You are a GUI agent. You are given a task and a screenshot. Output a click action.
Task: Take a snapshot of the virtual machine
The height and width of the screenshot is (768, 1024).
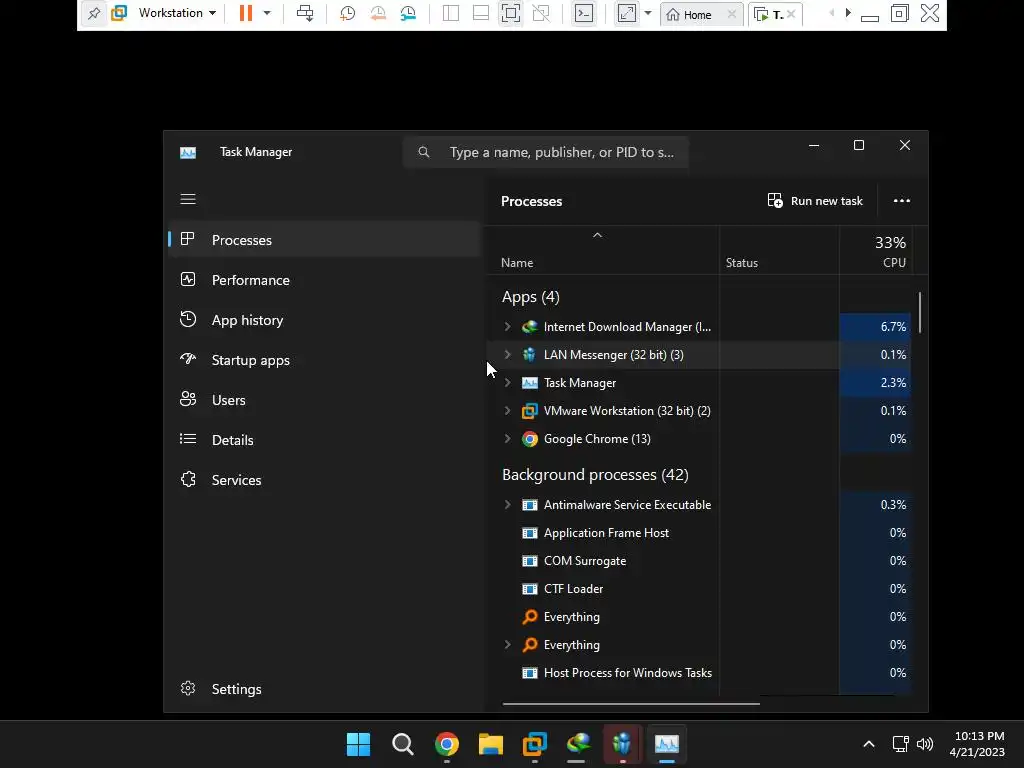pos(347,13)
